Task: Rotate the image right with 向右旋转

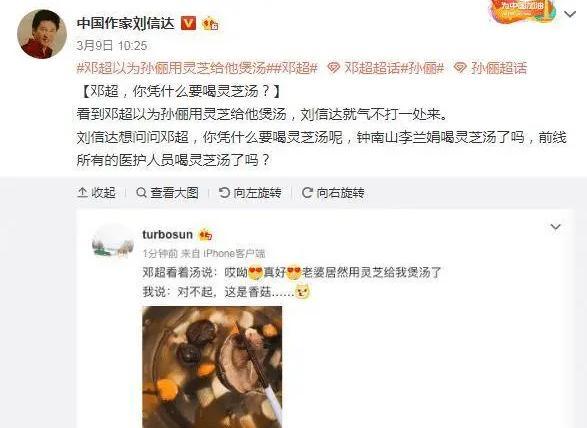Action: click(x=333, y=193)
